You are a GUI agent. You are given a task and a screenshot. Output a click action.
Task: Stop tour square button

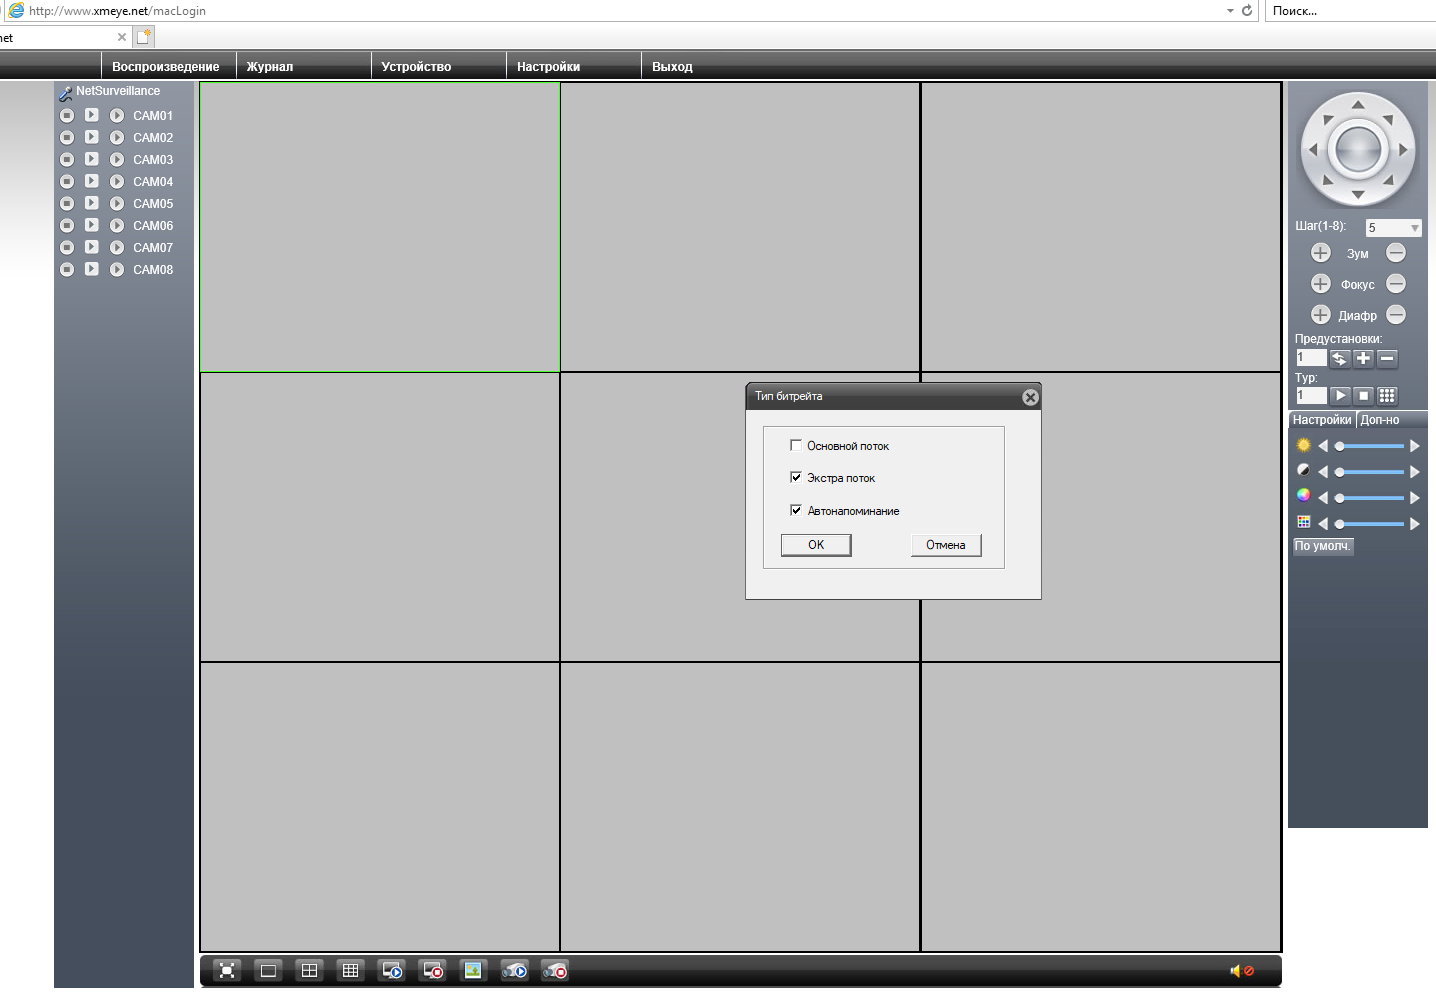coord(1363,396)
